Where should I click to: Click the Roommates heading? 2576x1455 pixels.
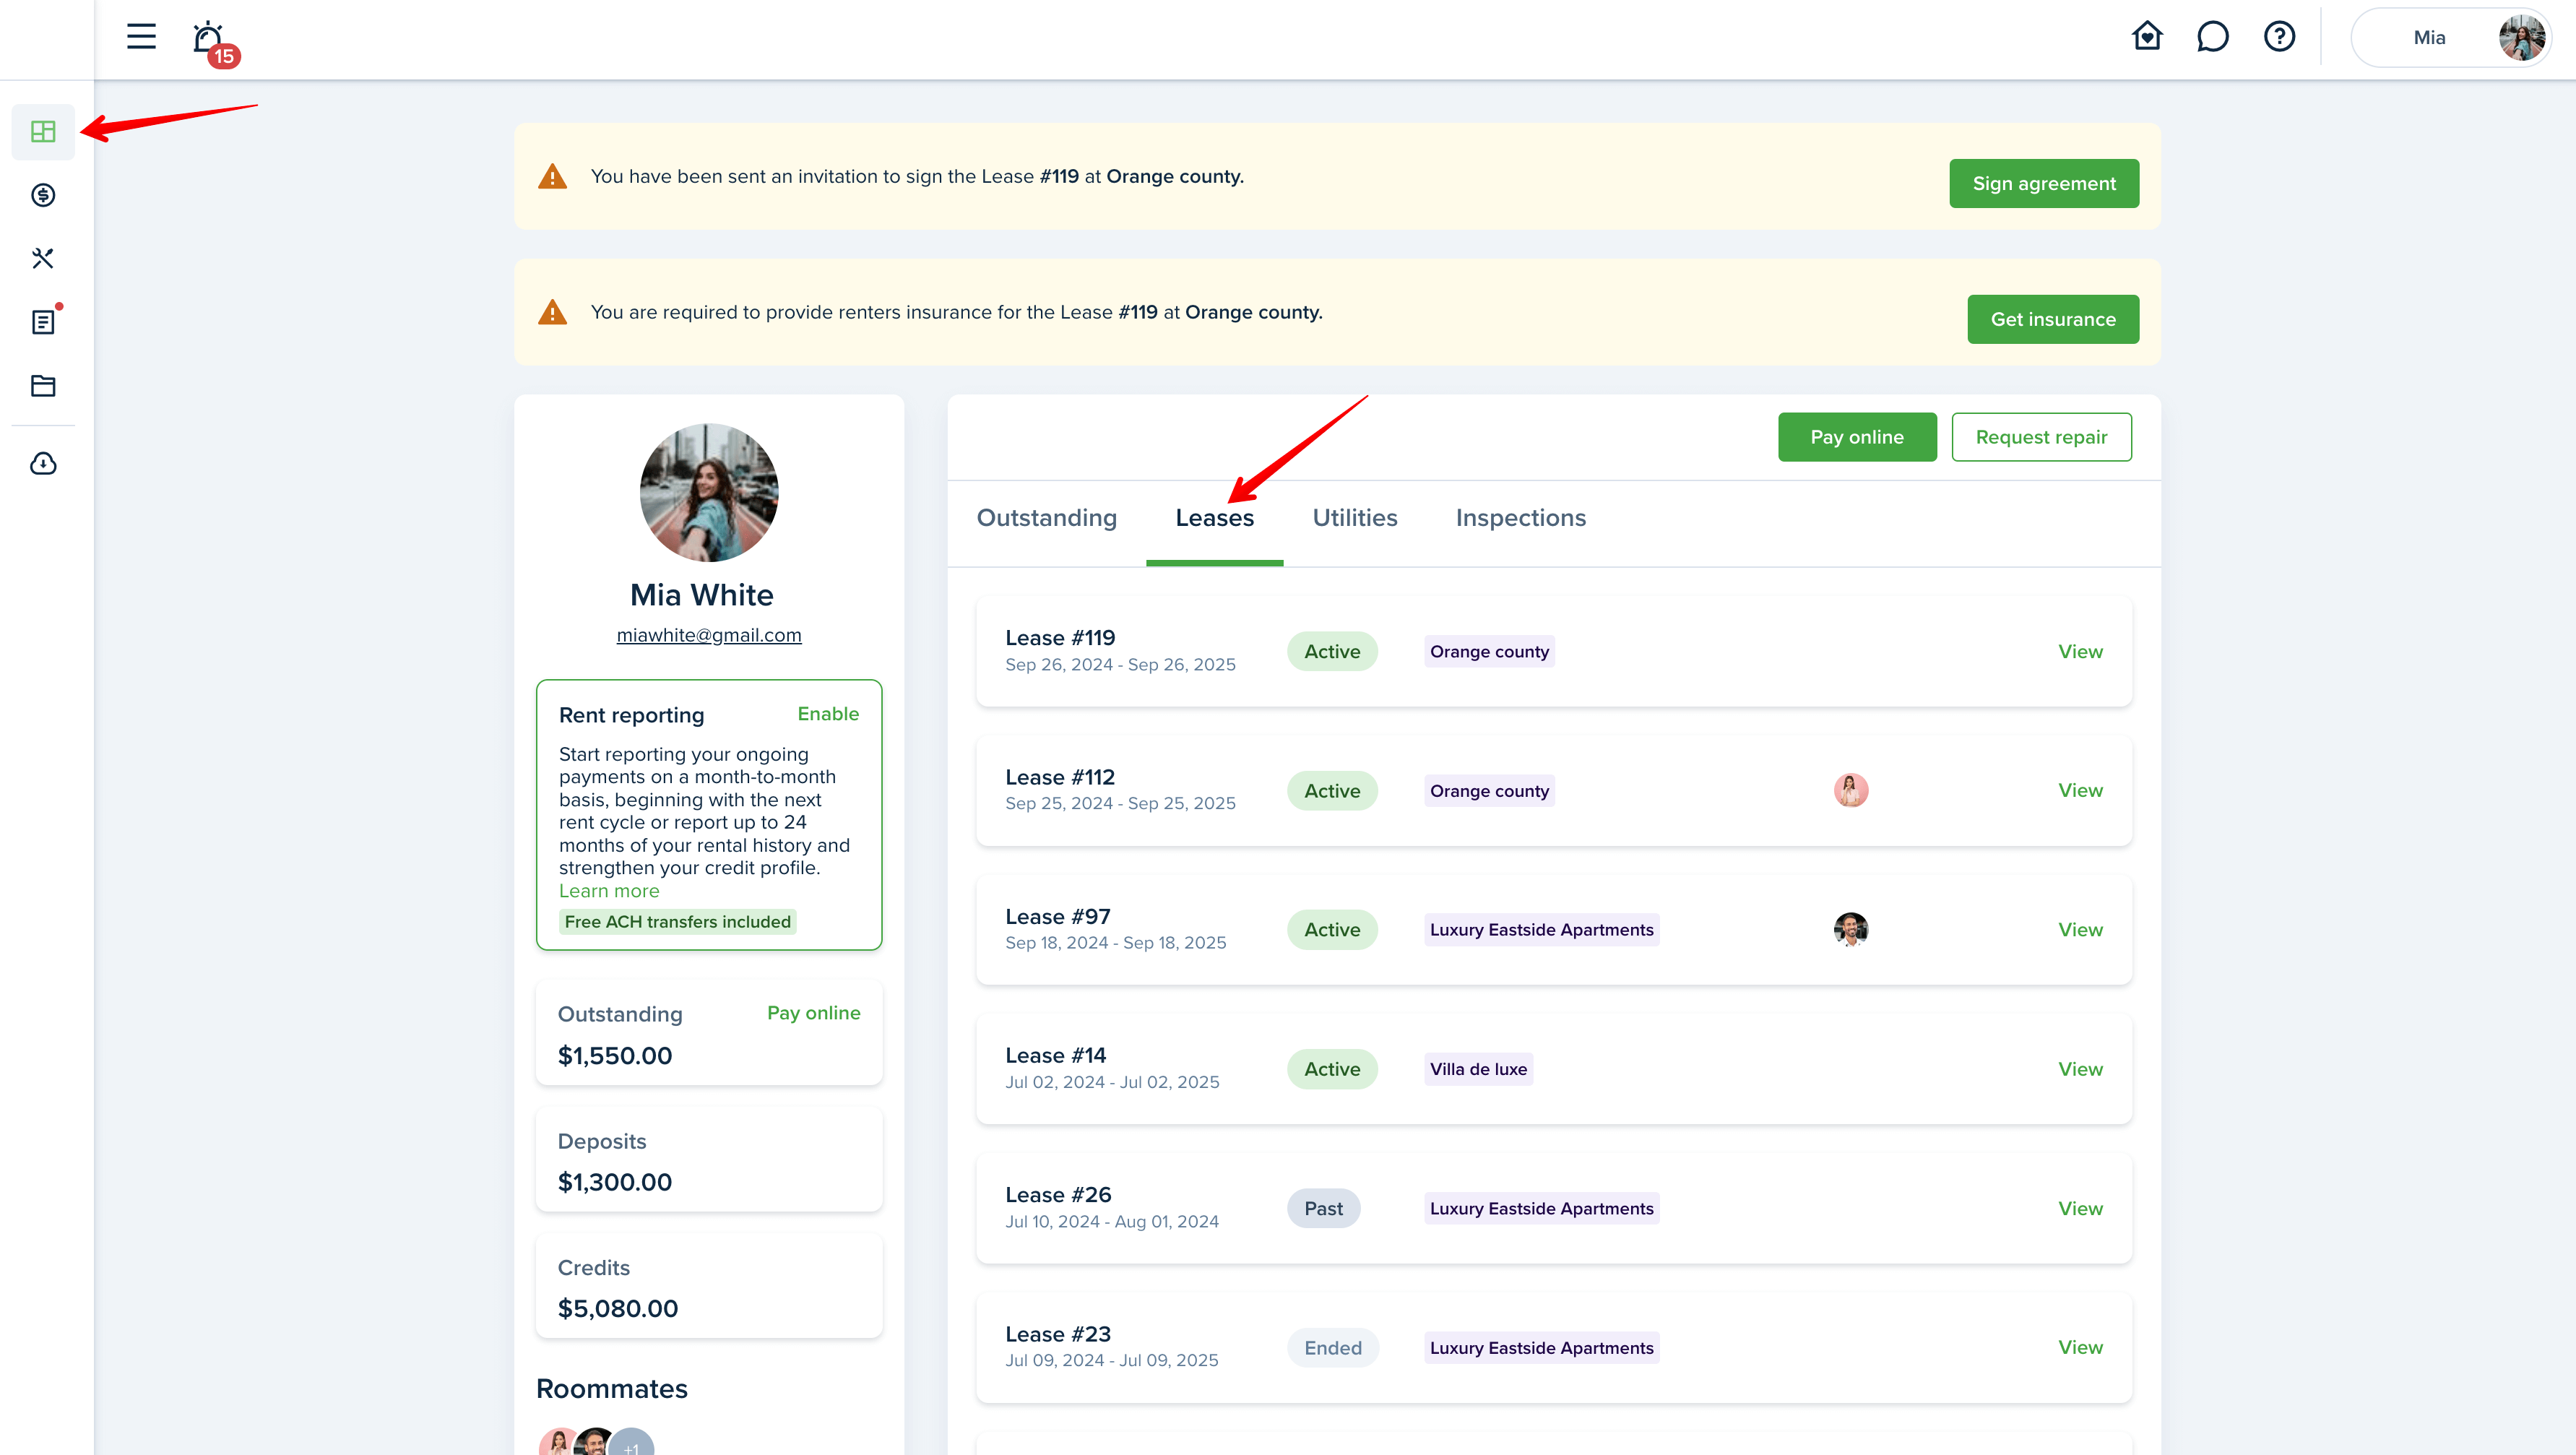pos(611,1389)
